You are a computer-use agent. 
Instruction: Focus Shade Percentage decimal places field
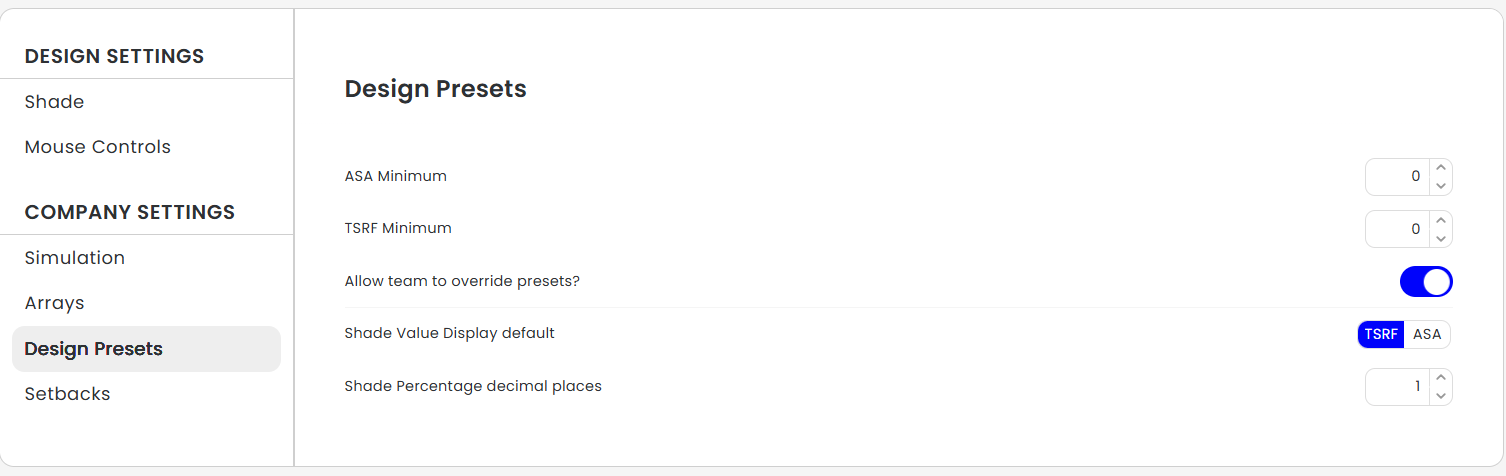(1397, 387)
